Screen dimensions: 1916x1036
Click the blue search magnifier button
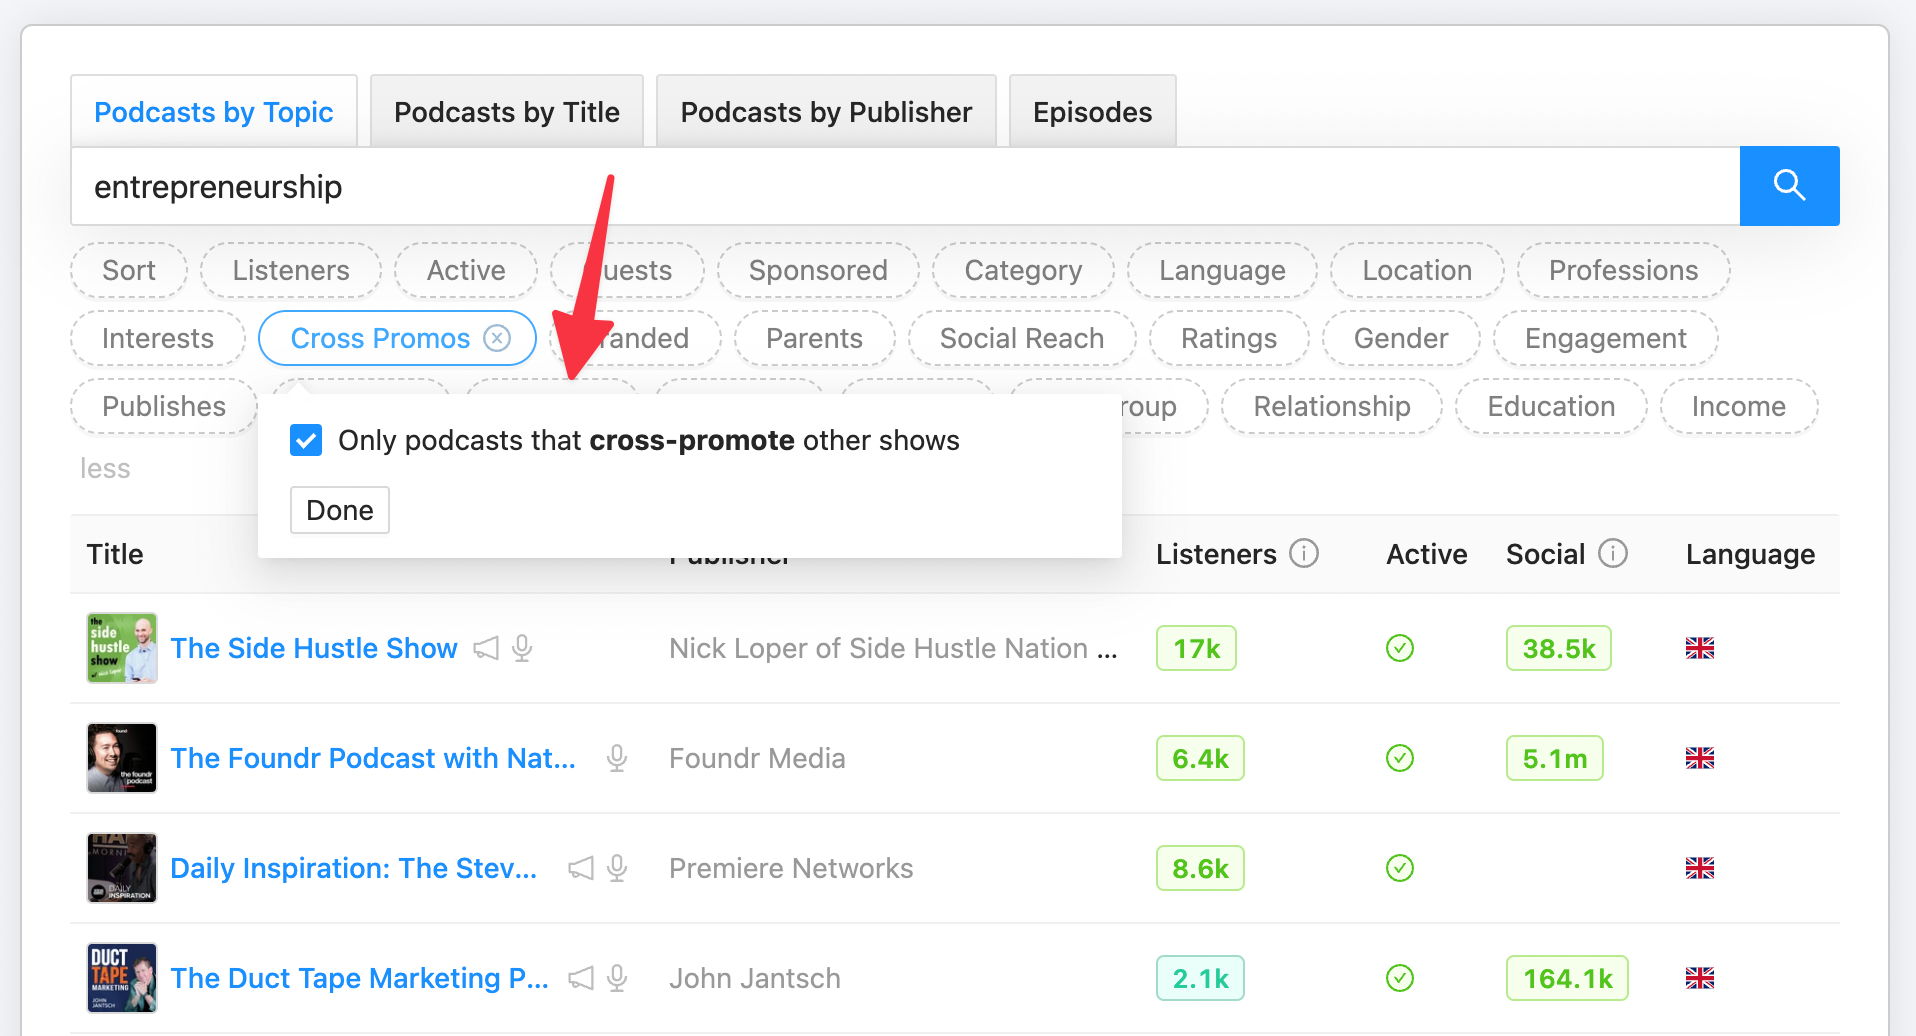pyautogui.click(x=1789, y=186)
